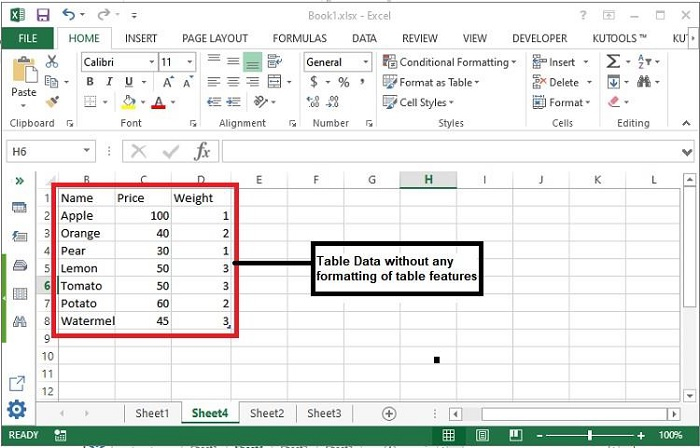Toggle Bold formatting

(90, 82)
